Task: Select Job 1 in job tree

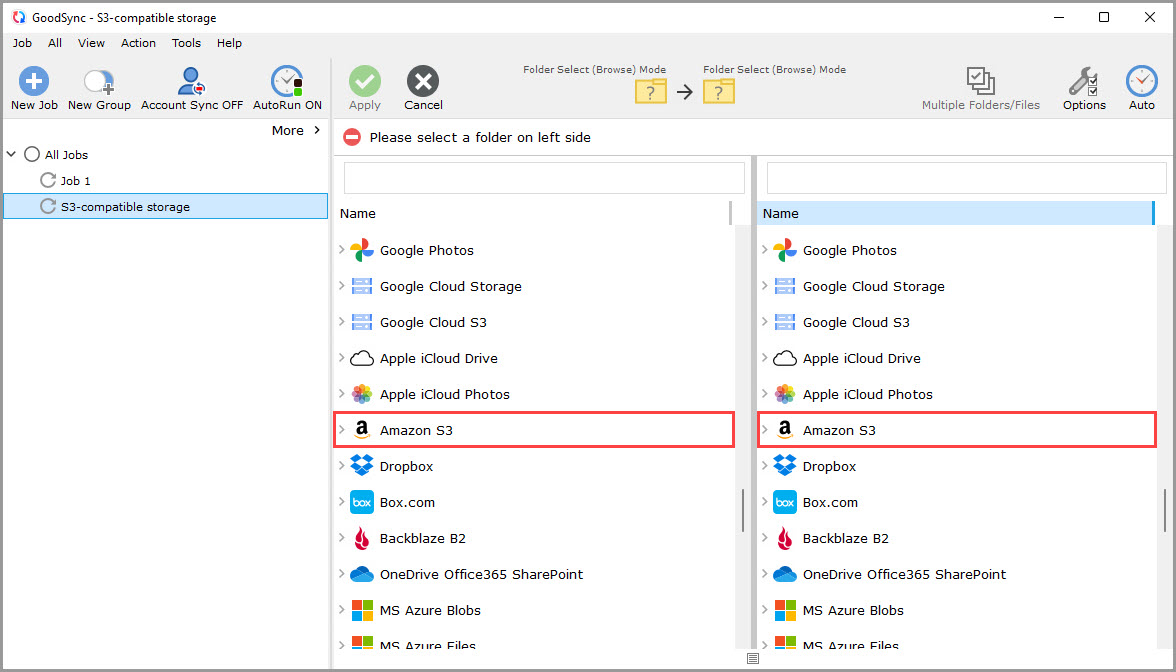Action: 75,181
